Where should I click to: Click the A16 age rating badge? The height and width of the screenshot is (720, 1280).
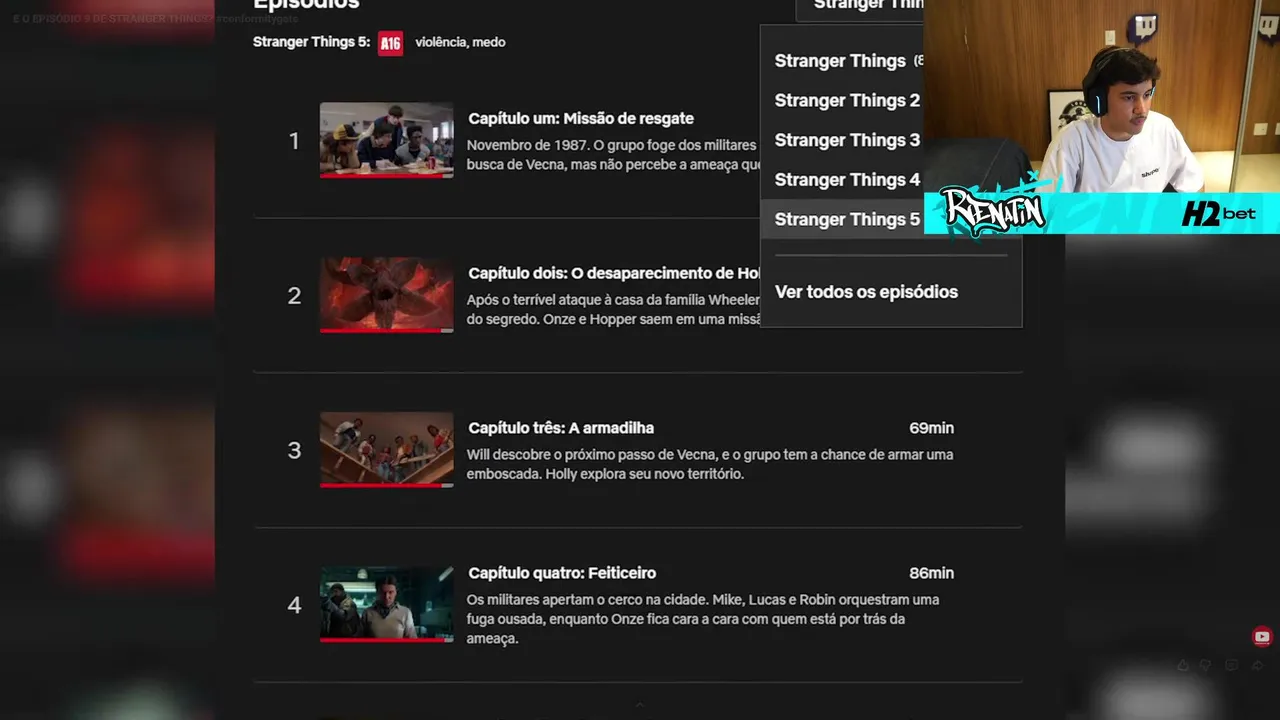[390, 44]
